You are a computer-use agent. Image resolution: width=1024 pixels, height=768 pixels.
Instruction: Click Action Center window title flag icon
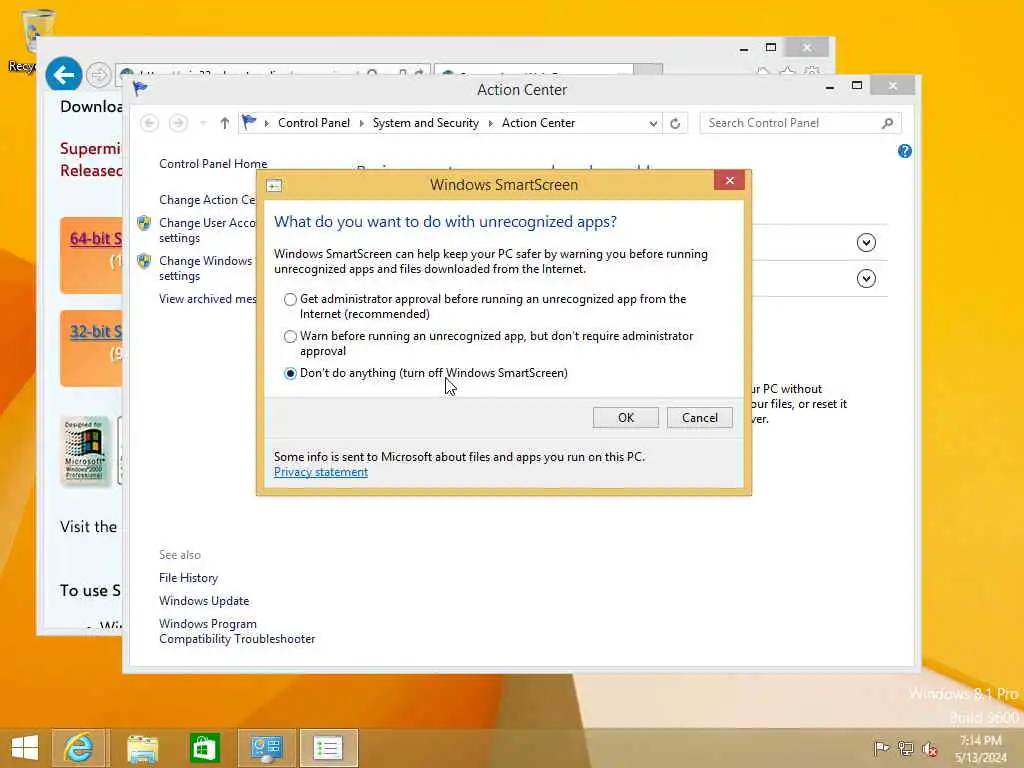140,88
